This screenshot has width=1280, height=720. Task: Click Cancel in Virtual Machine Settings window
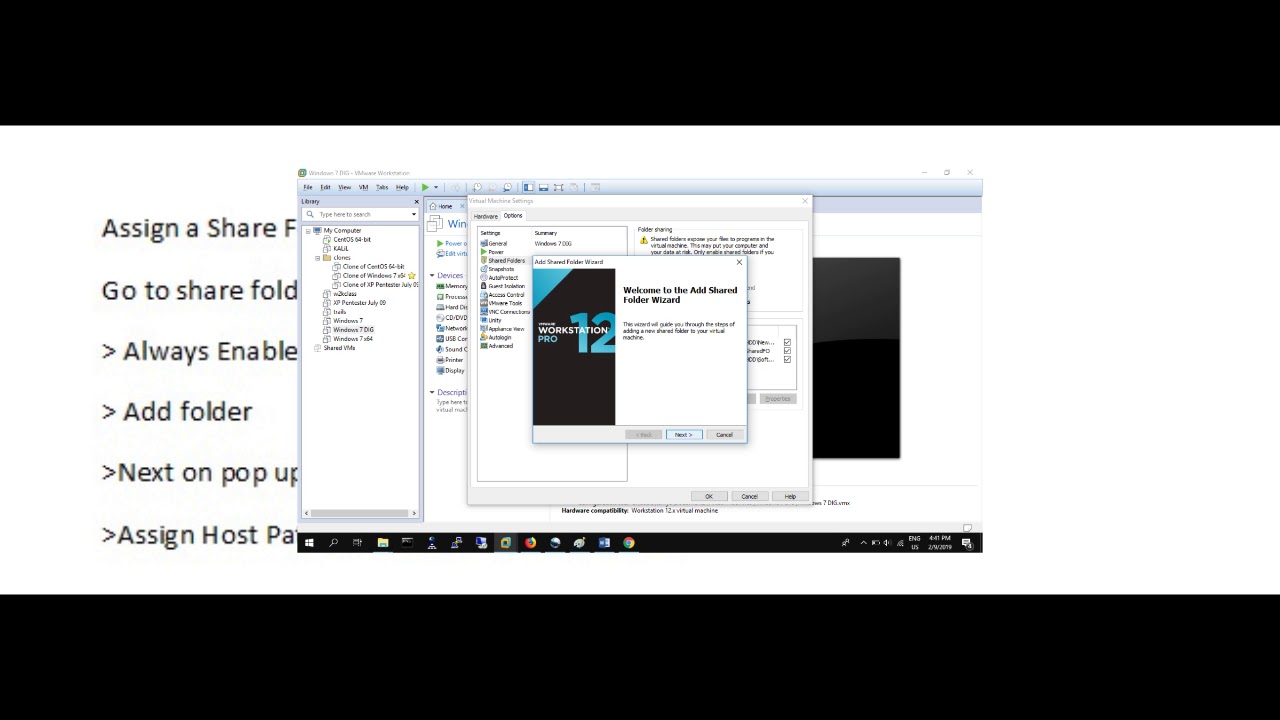(749, 496)
